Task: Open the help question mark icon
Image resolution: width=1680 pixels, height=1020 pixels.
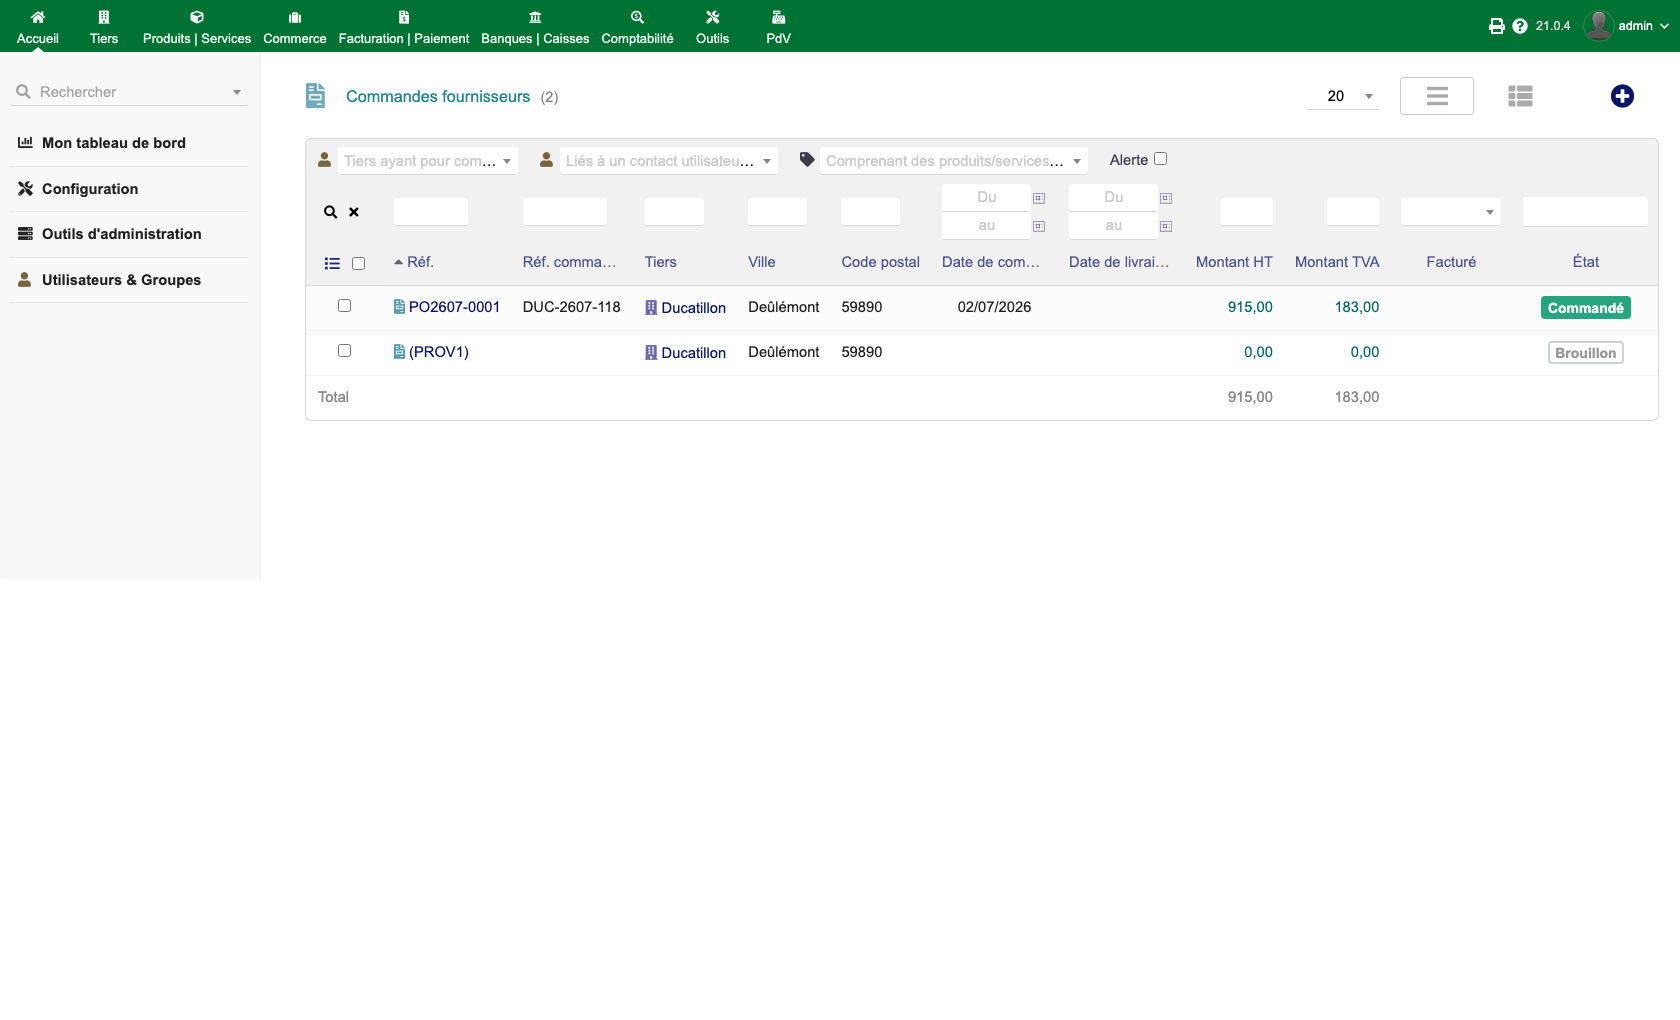Action: pos(1520,26)
